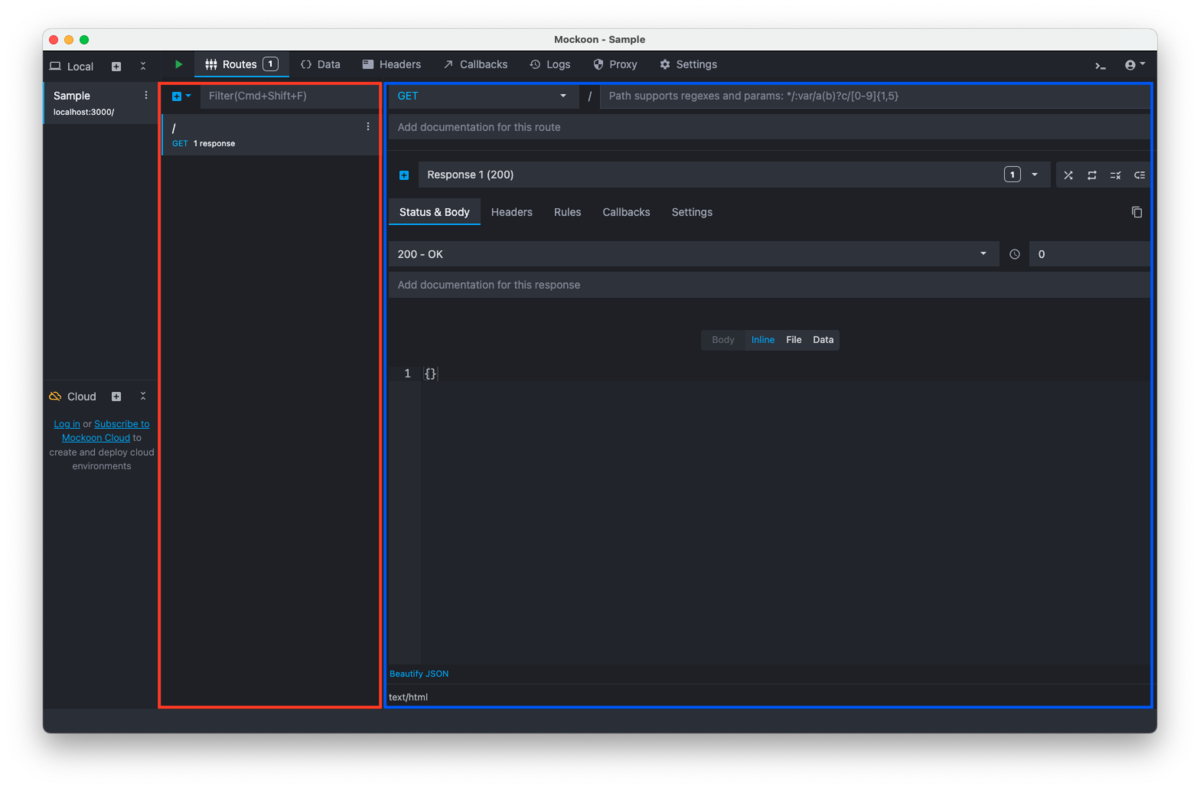Click the route path input field
The width and height of the screenshot is (1200, 790).
coord(874,96)
